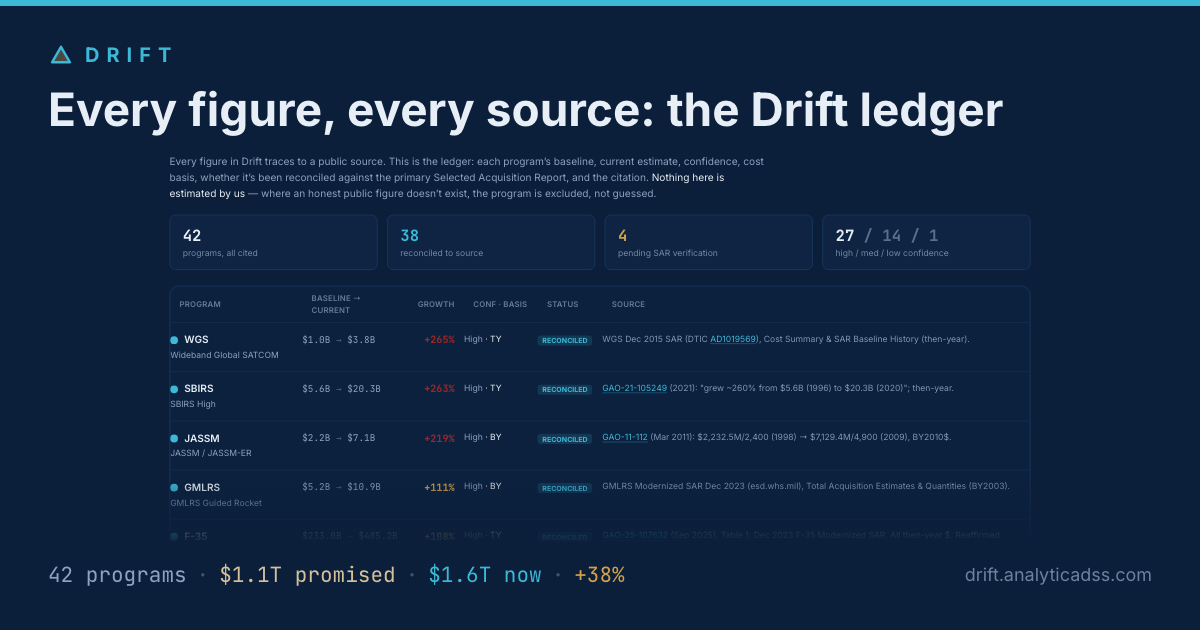Viewport: 1200px width, 630px height.
Task: Sort by the GROWTH column header
Action: (436, 304)
